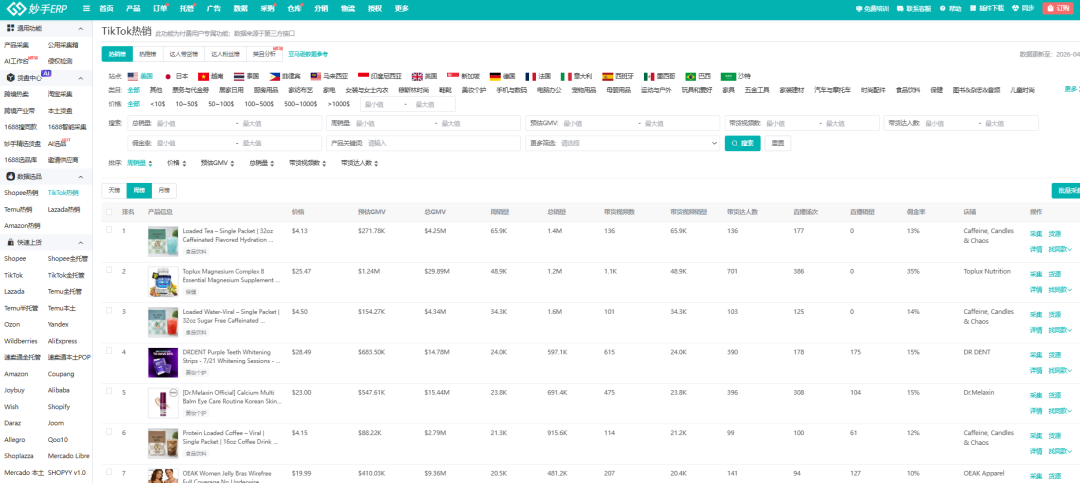This screenshot has width=1080, height=483.
Task: Select the Vietnam flag site
Action: [203, 76]
